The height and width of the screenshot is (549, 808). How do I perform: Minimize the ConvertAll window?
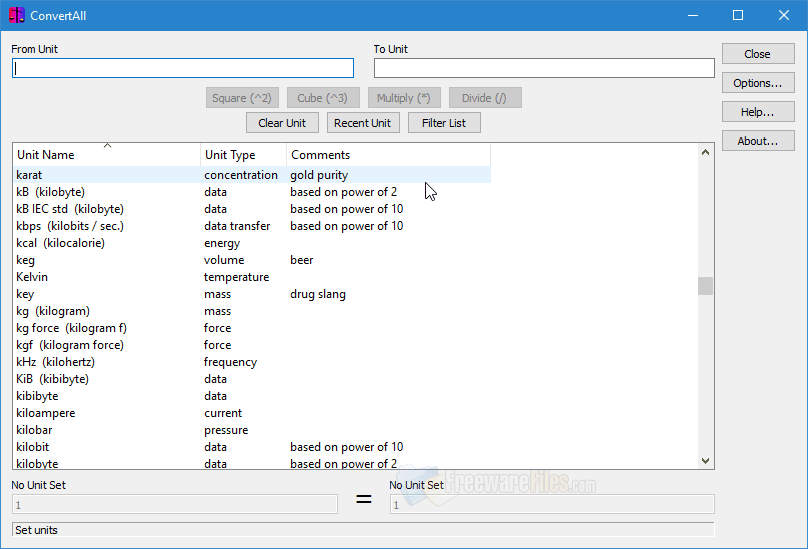click(693, 15)
